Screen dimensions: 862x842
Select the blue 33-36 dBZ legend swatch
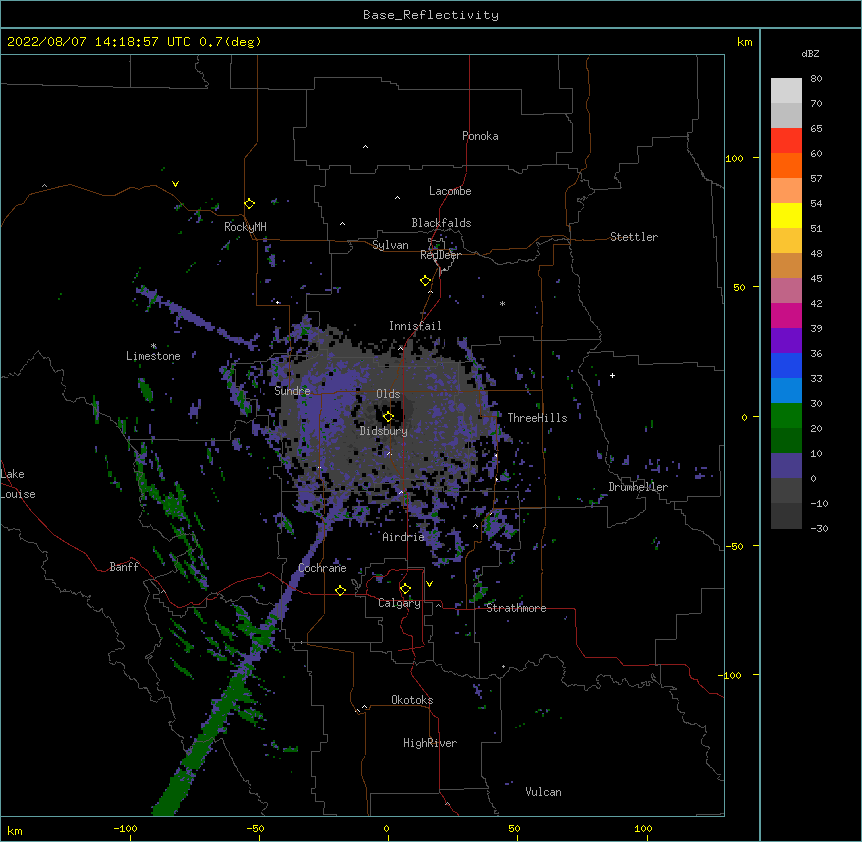coord(786,365)
